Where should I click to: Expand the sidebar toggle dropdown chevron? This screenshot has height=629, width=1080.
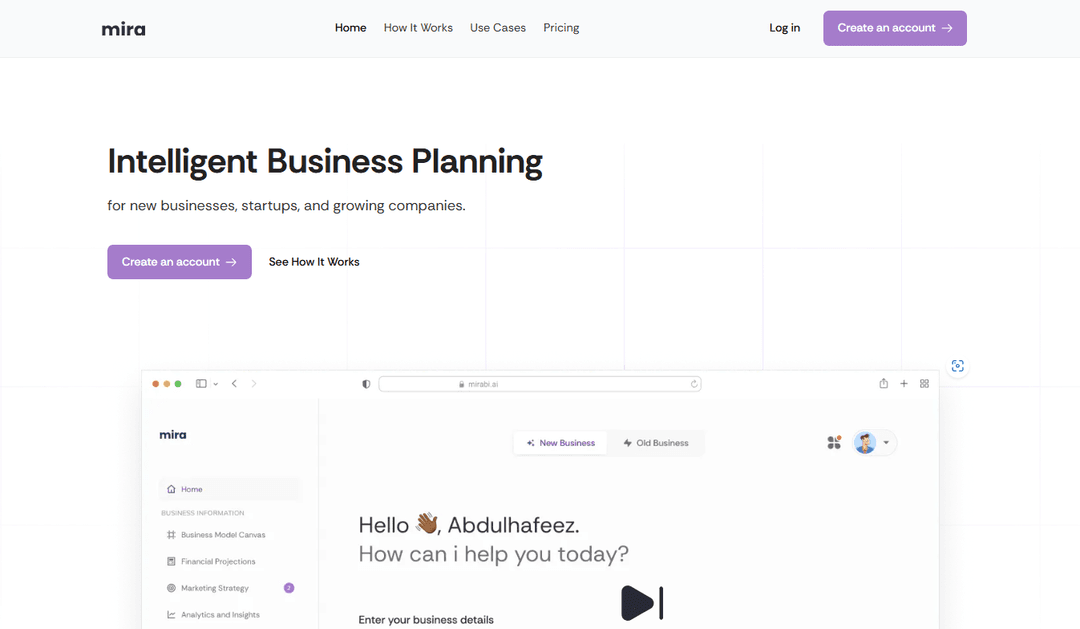(216, 384)
